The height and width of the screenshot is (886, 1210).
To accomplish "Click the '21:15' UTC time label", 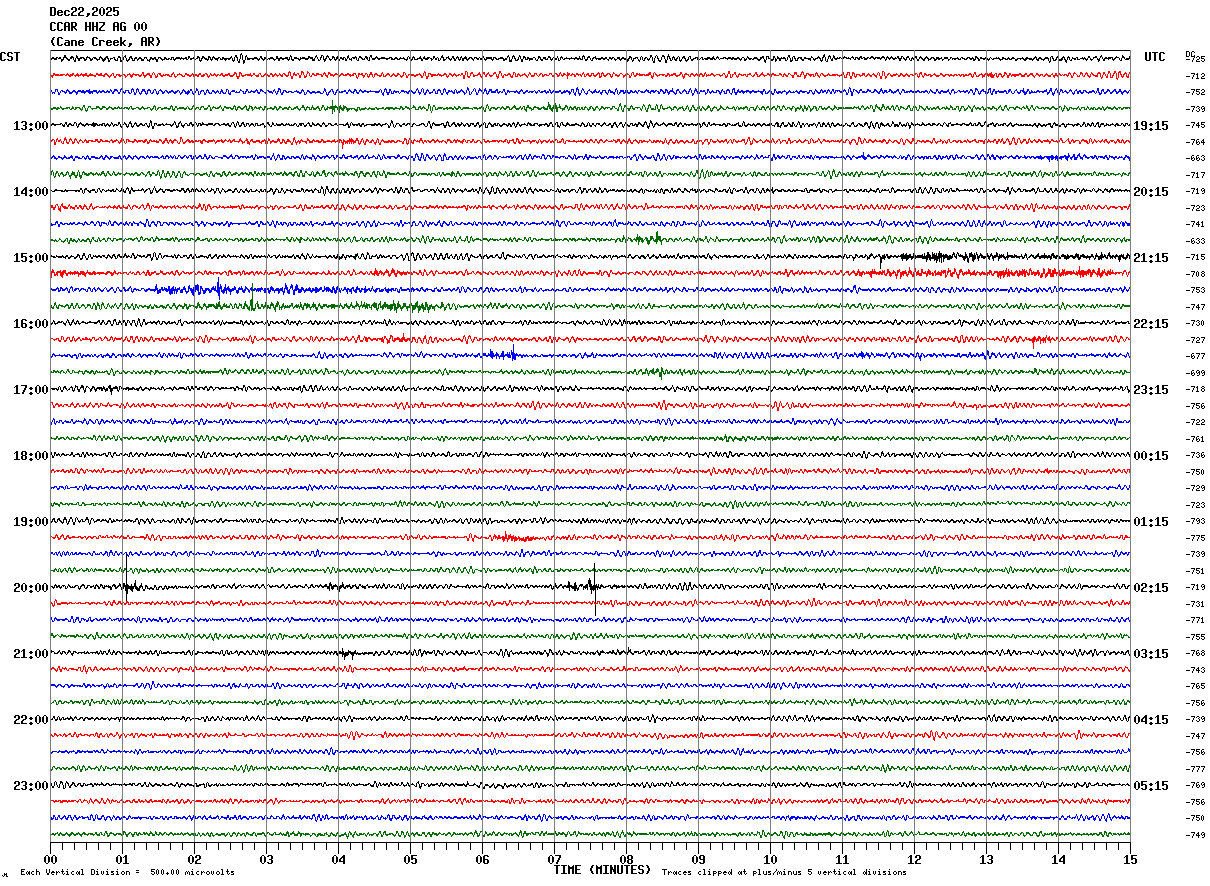I will click(x=1151, y=258).
